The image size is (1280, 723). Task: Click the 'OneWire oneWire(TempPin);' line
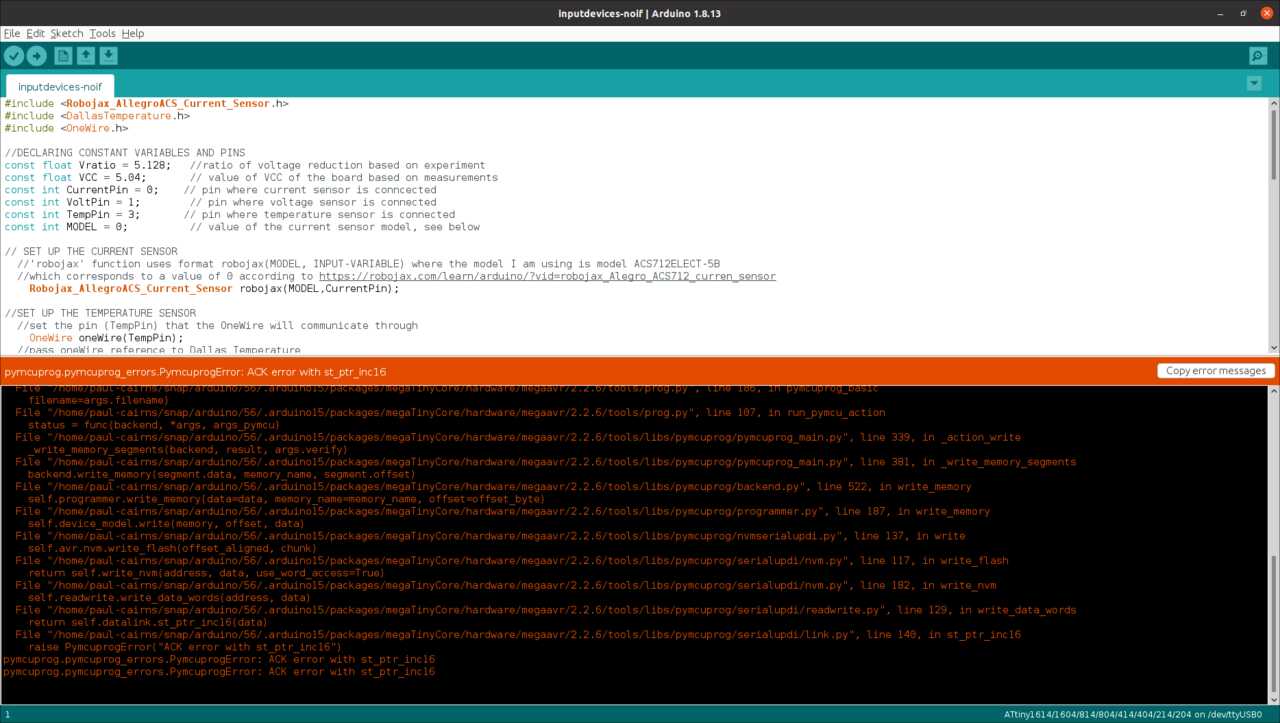(107, 338)
